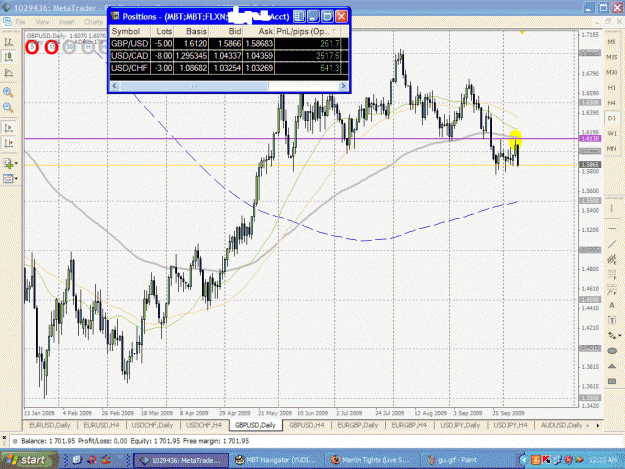
Task: Select the vertical line drawing tool
Action: coord(612,210)
